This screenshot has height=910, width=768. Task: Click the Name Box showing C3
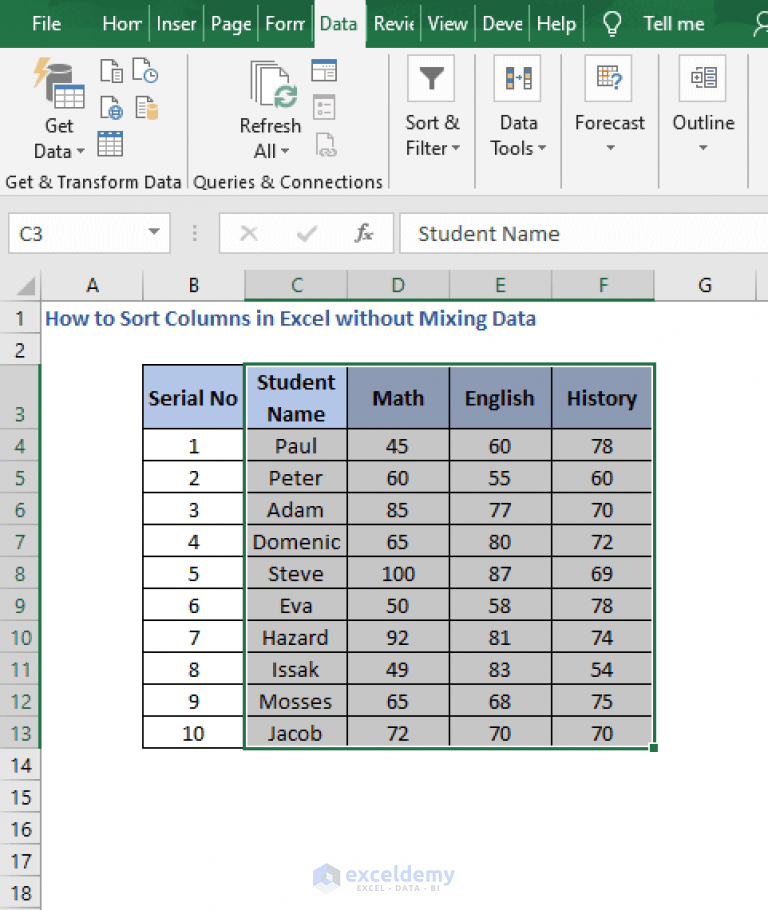pyautogui.click(x=89, y=233)
